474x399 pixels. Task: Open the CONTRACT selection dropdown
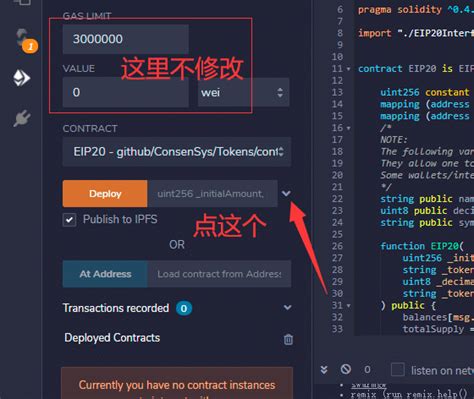[177, 152]
